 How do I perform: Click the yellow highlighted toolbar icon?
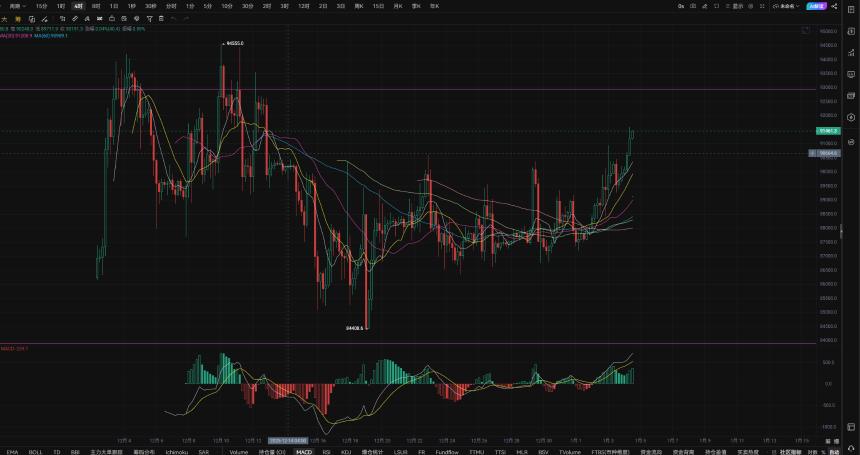click(18, 19)
